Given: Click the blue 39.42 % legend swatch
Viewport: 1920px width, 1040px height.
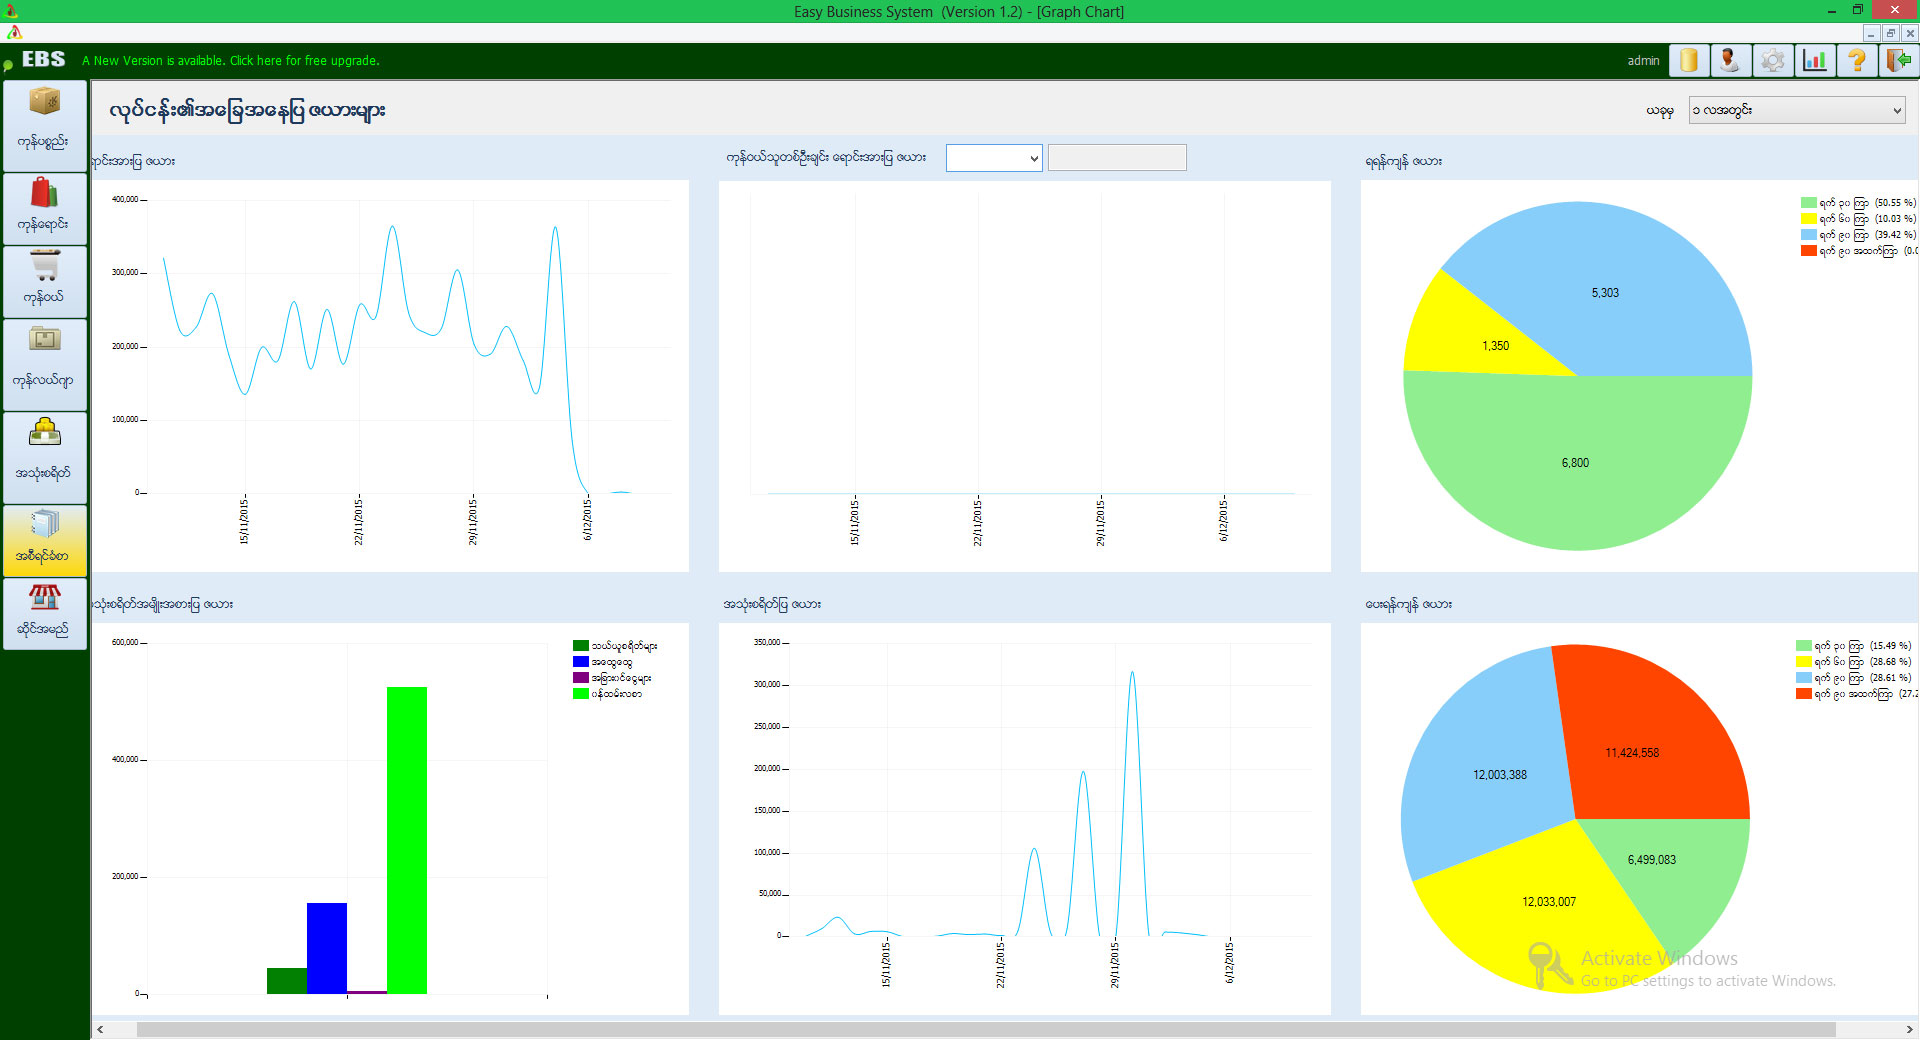Looking at the screenshot, I should tap(1808, 235).
